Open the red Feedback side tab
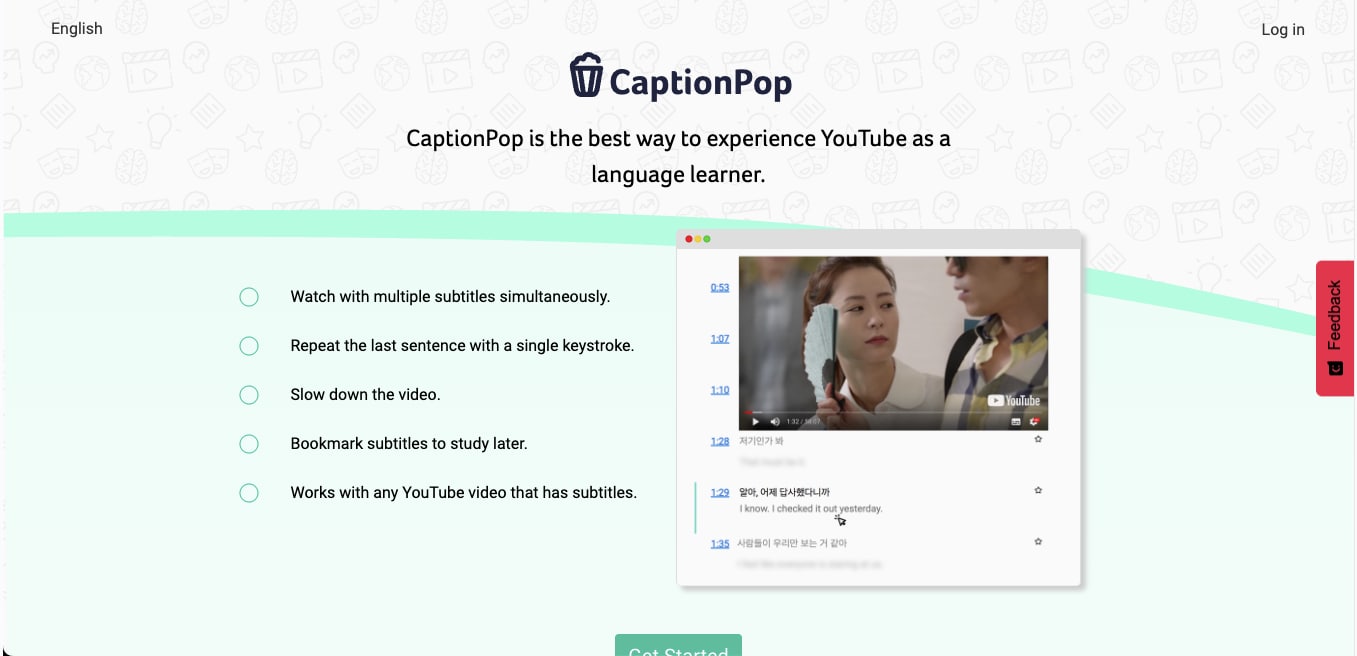This screenshot has width=1357, height=656. click(x=1335, y=328)
